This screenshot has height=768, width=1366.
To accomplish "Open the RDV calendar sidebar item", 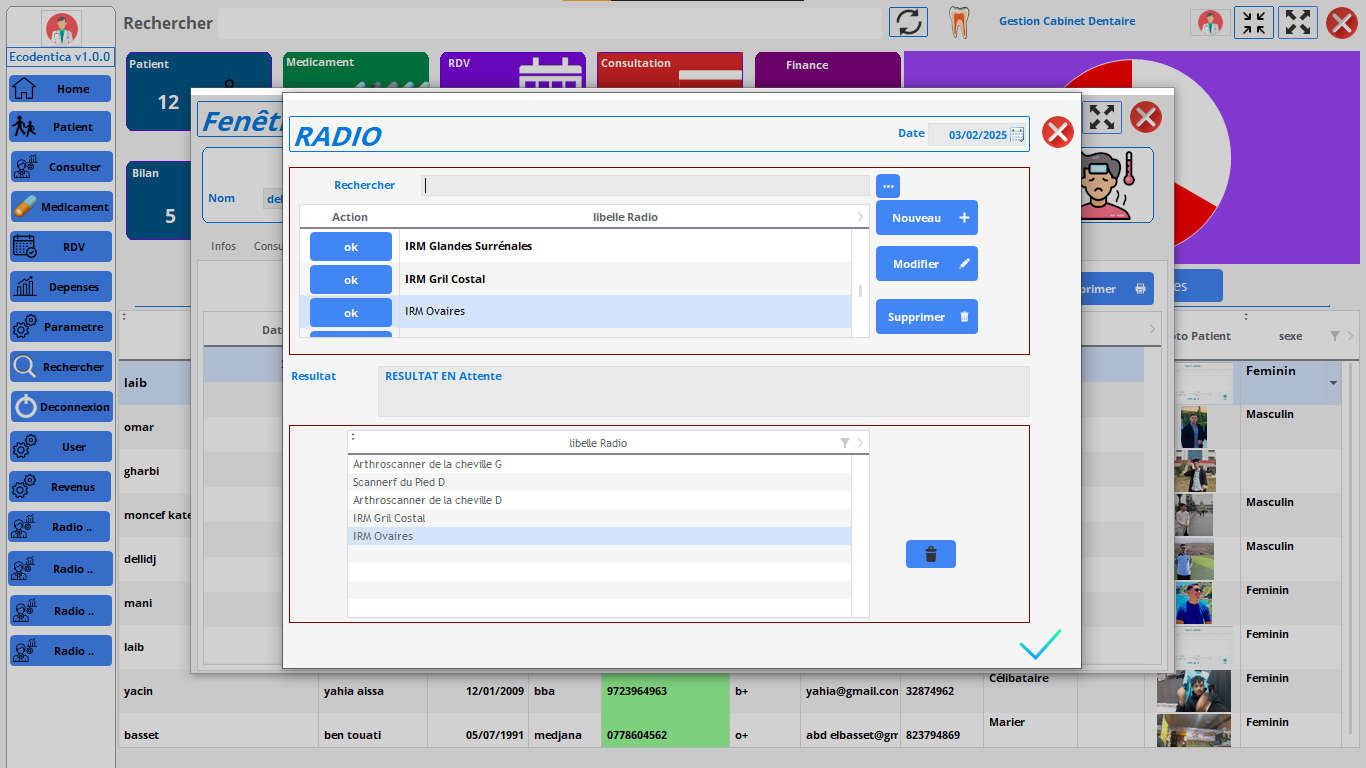I will [x=60, y=247].
